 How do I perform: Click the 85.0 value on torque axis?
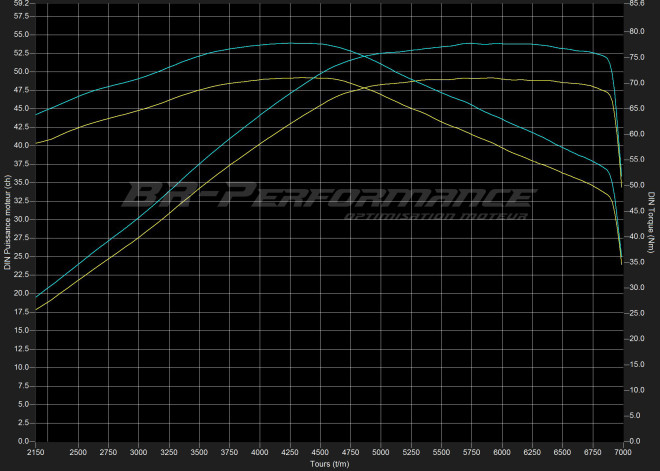pos(635,3)
